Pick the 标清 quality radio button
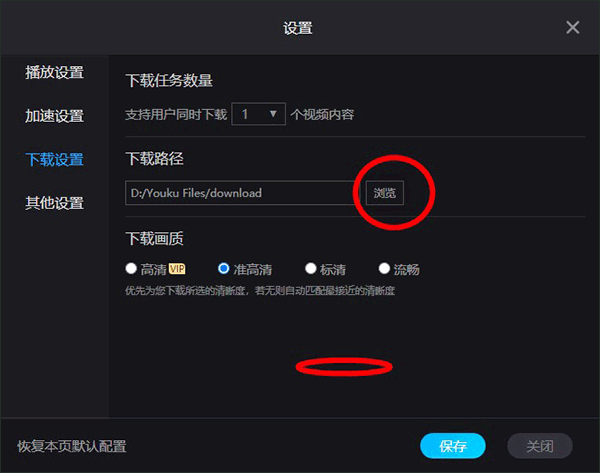Screen dimensions: 600x473 click(x=311, y=268)
